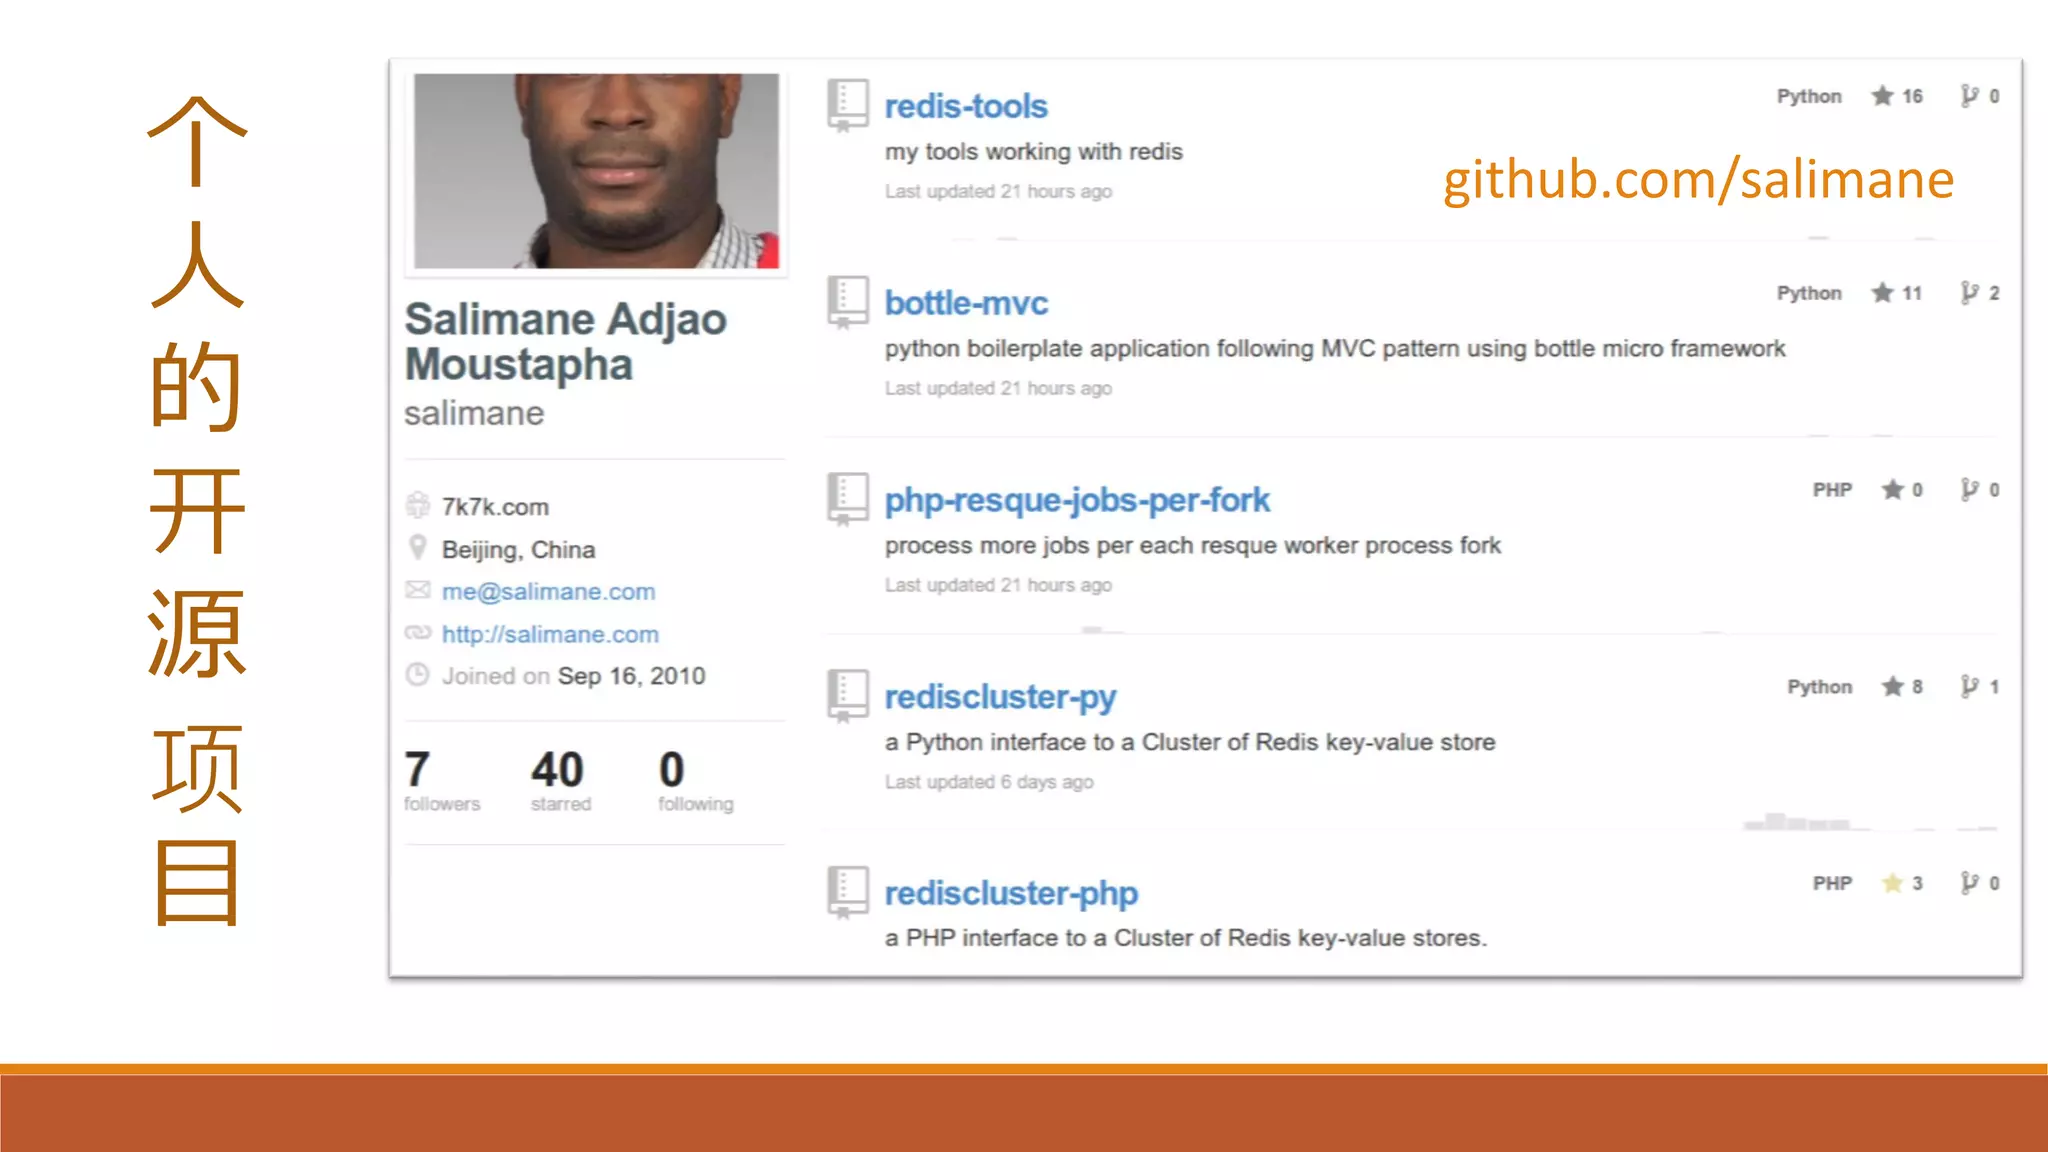This screenshot has width=2048, height=1152.
Task: Open the rediscluster-php repository link
Action: [1011, 893]
